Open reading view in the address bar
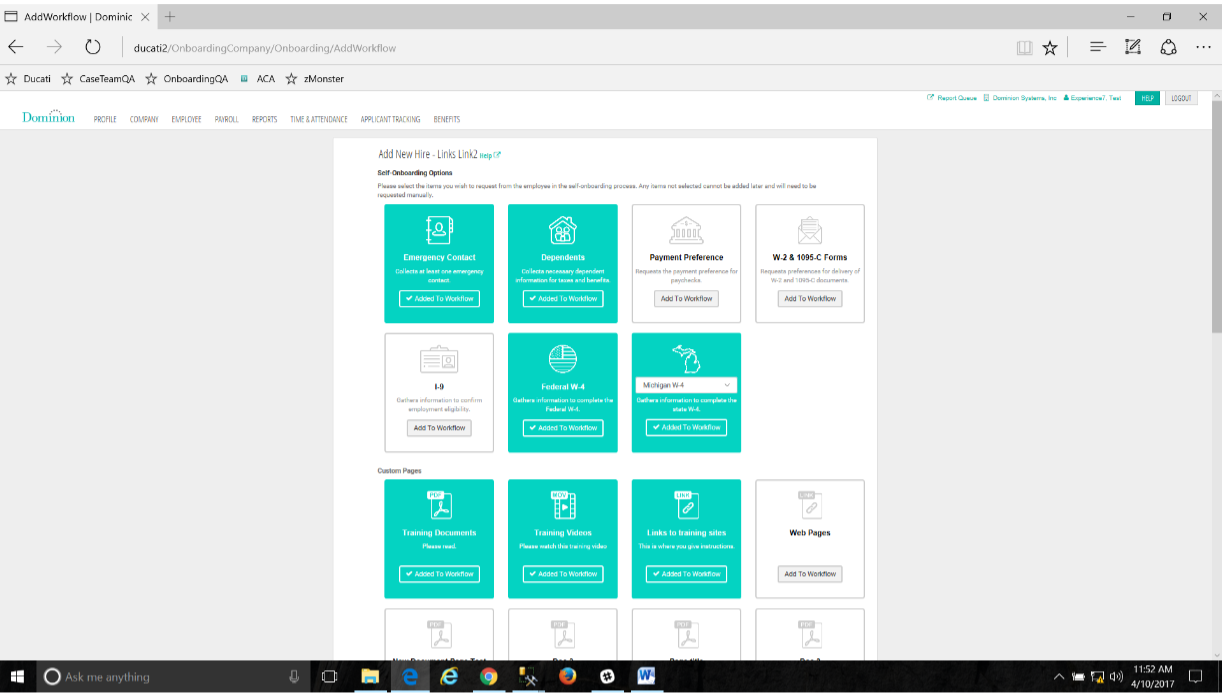 [1024, 47]
